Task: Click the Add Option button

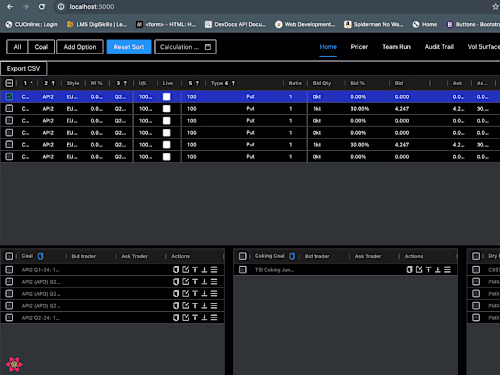Action: tap(80, 47)
